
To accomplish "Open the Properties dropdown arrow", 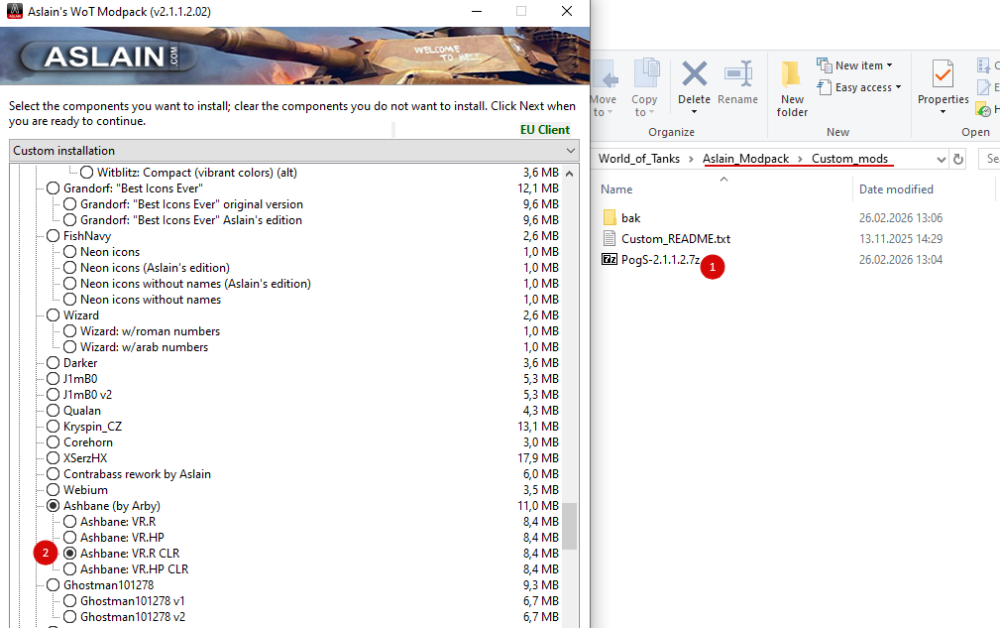I will 943,112.
